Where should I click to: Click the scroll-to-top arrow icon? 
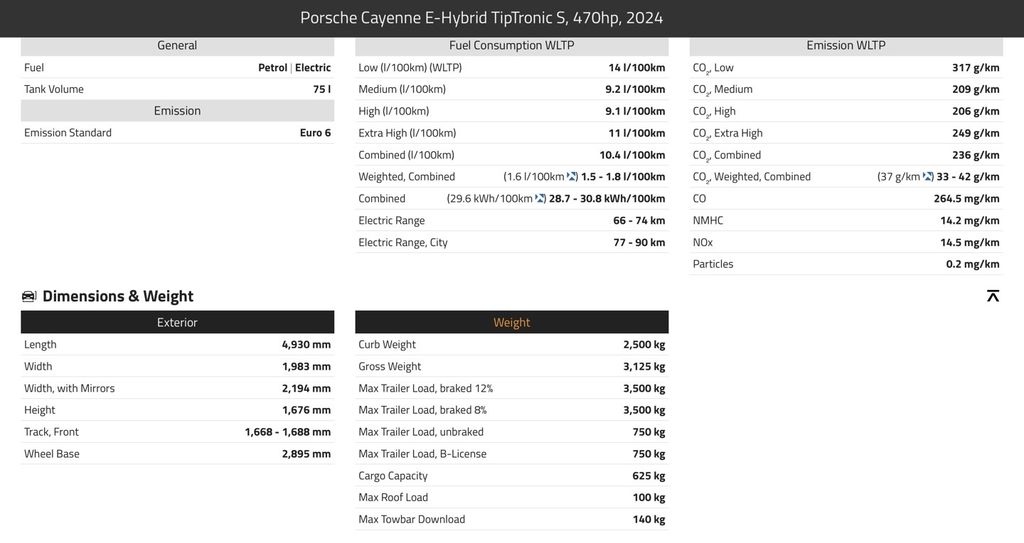[x=993, y=296]
